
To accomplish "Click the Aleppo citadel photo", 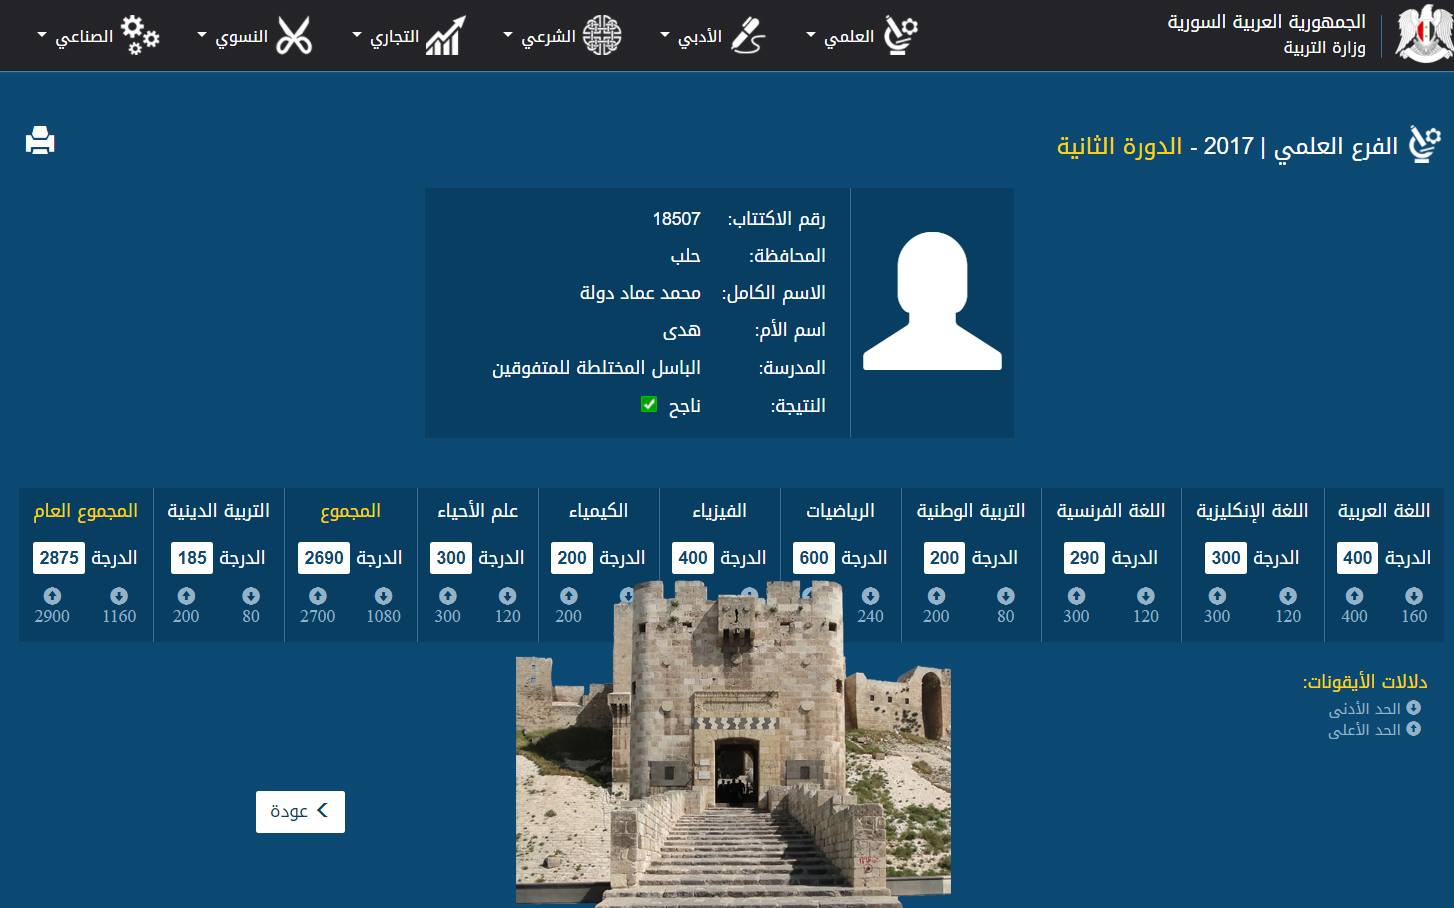I will (733, 743).
